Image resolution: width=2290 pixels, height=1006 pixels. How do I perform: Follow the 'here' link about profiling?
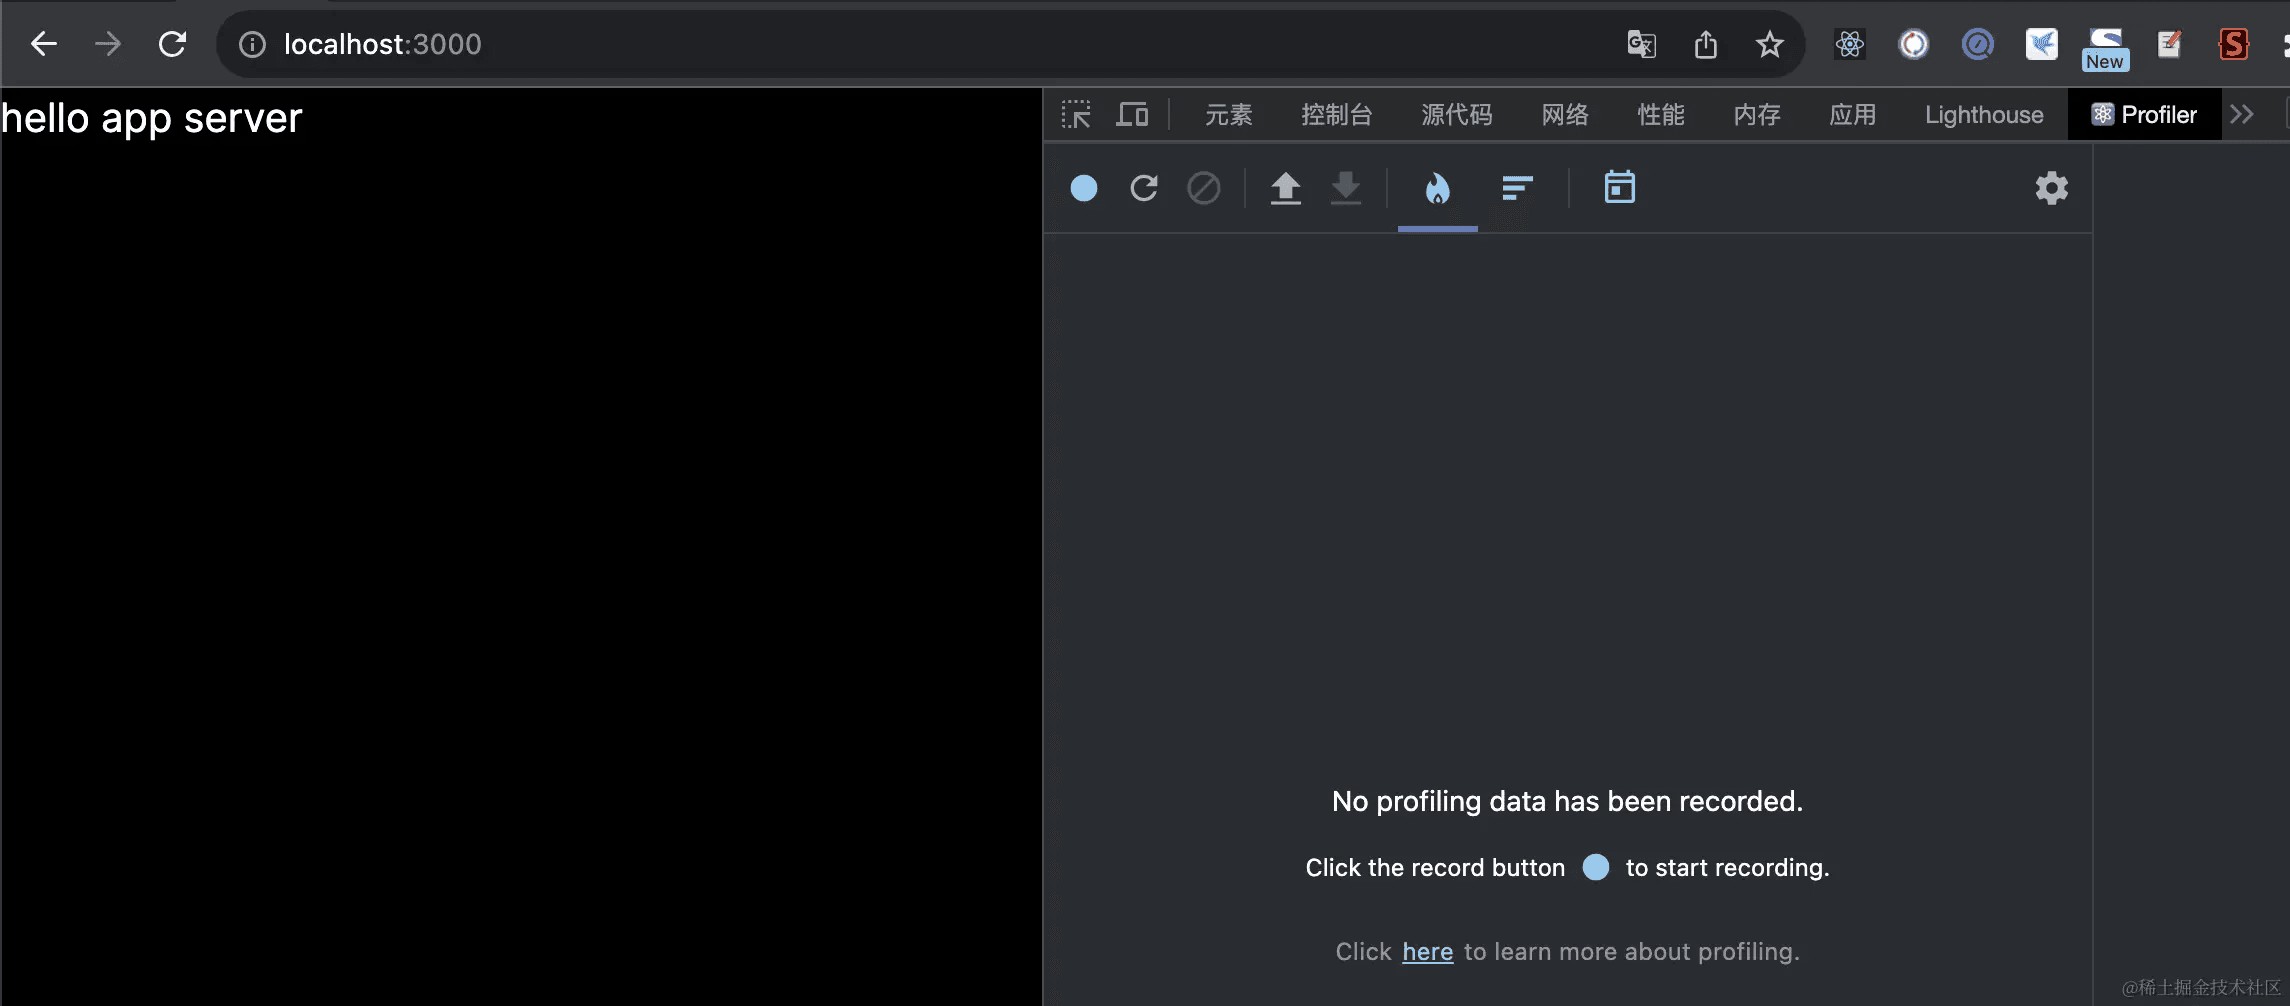point(1428,952)
